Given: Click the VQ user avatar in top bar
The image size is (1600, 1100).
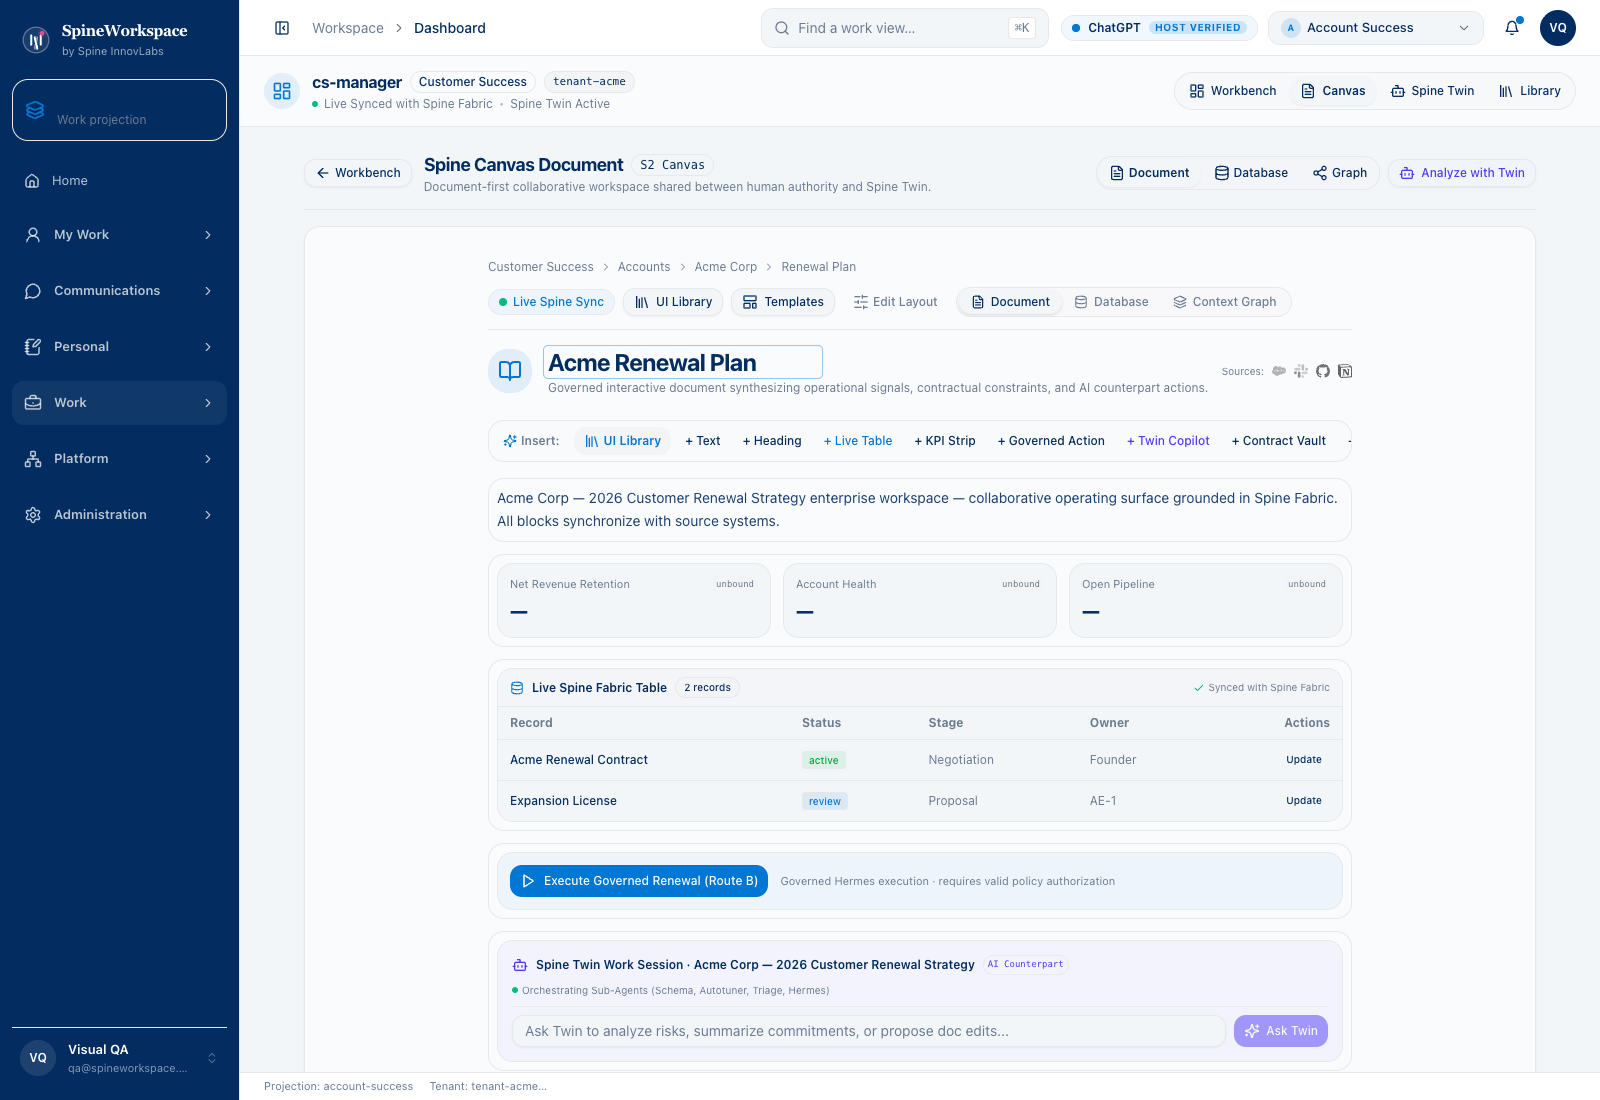Looking at the screenshot, I should pos(1558,28).
